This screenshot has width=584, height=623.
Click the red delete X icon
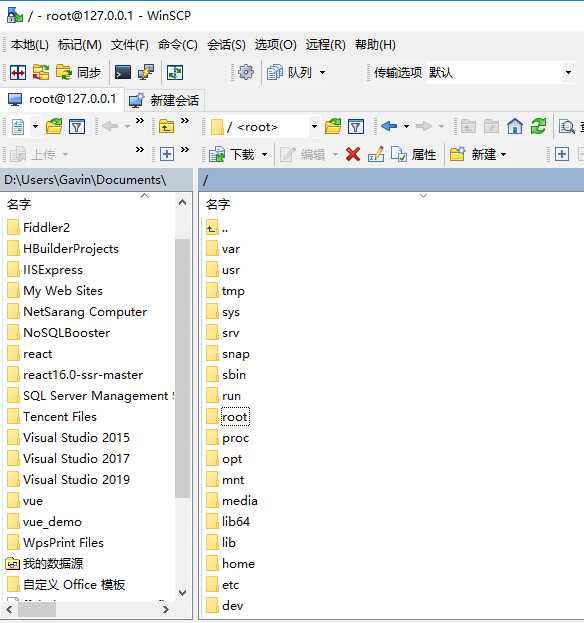pyautogui.click(x=353, y=154)
